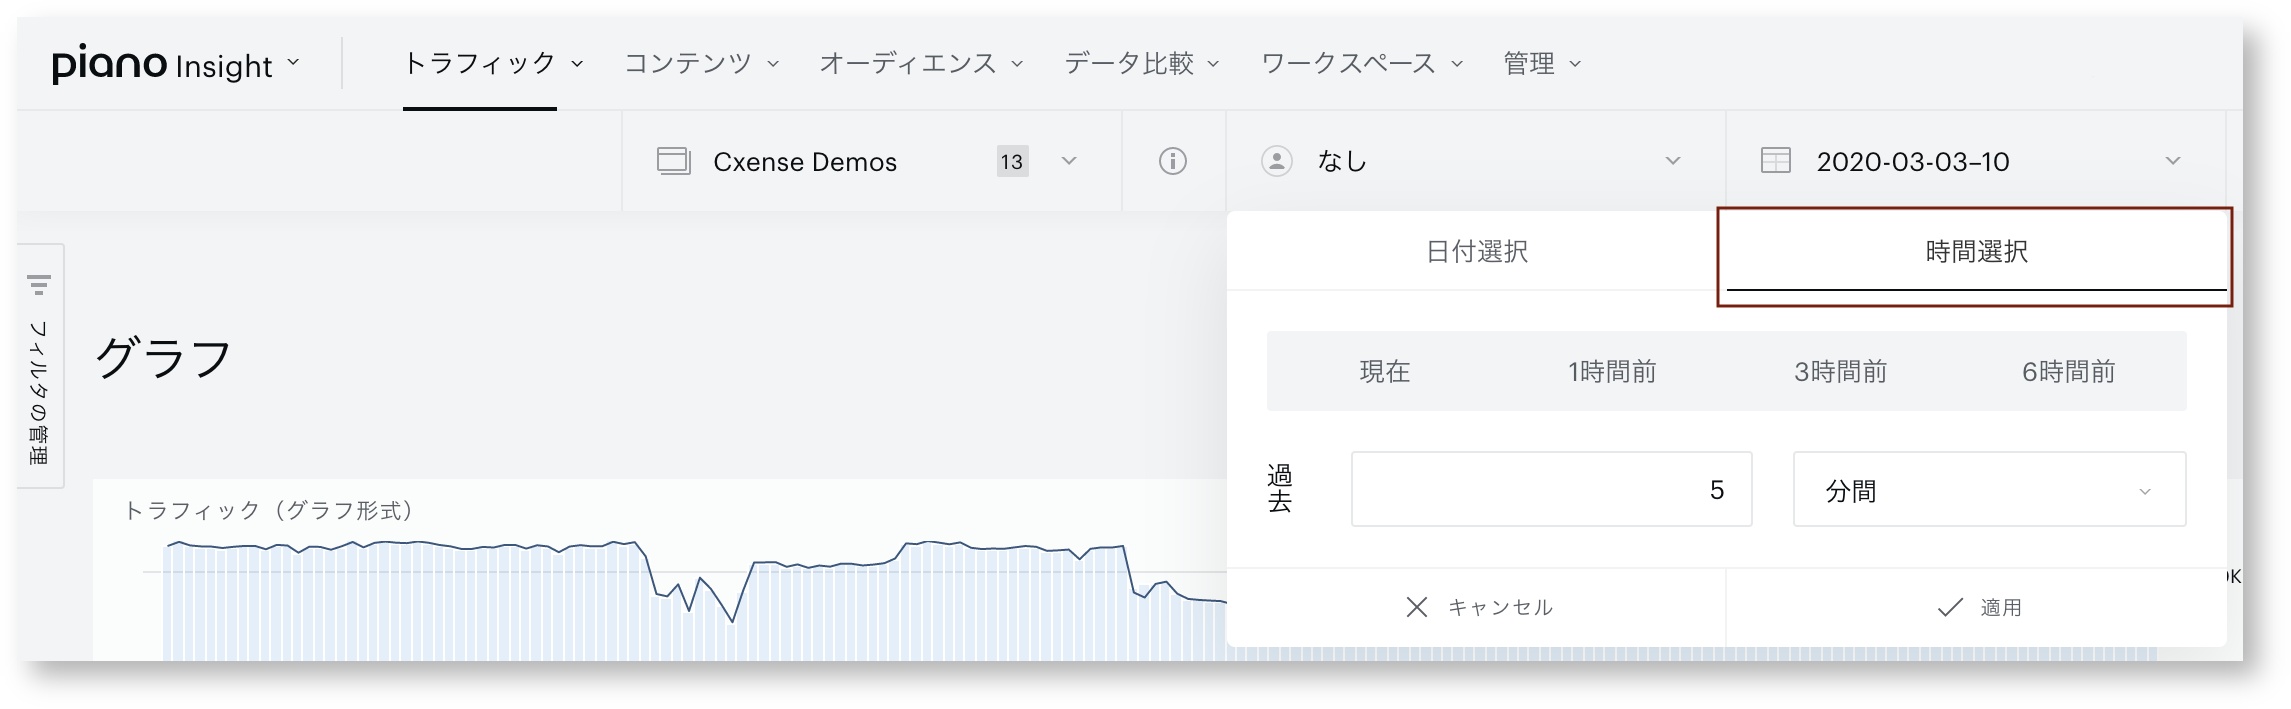Open the なし segment dropdown
This screenshot has width=2291, height=709.
click(x=1672, y=161)
